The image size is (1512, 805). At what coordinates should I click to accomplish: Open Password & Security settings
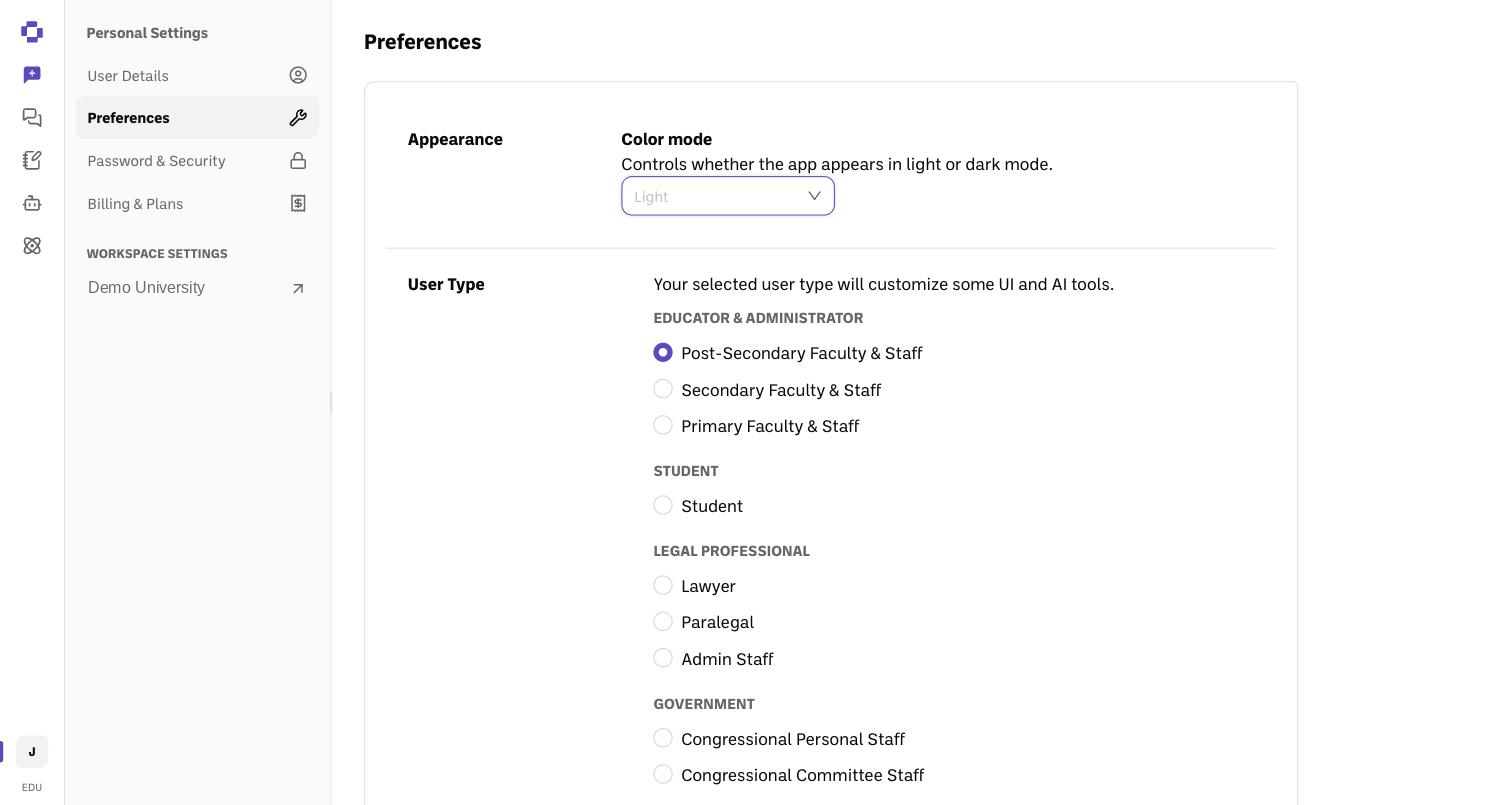[197, 161]
